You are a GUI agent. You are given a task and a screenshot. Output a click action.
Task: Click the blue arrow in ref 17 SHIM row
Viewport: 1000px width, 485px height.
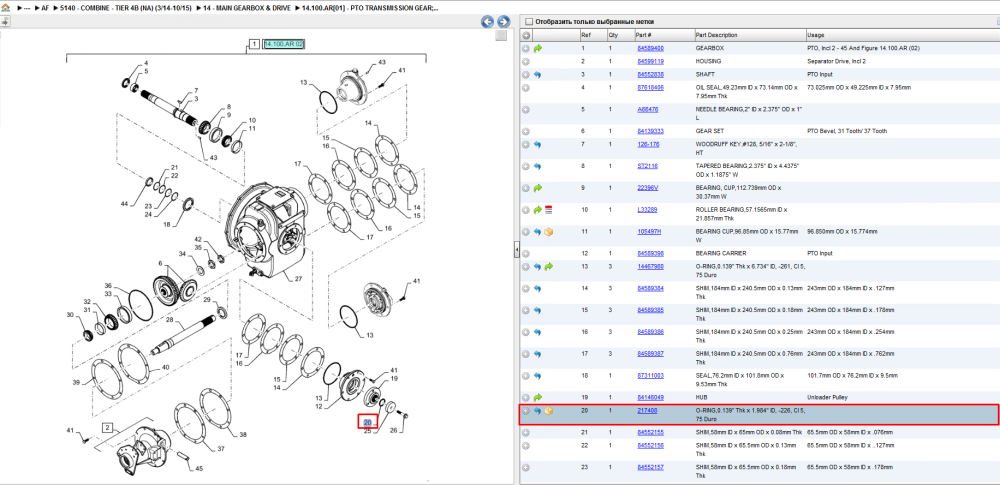click(x=538, y=354)
